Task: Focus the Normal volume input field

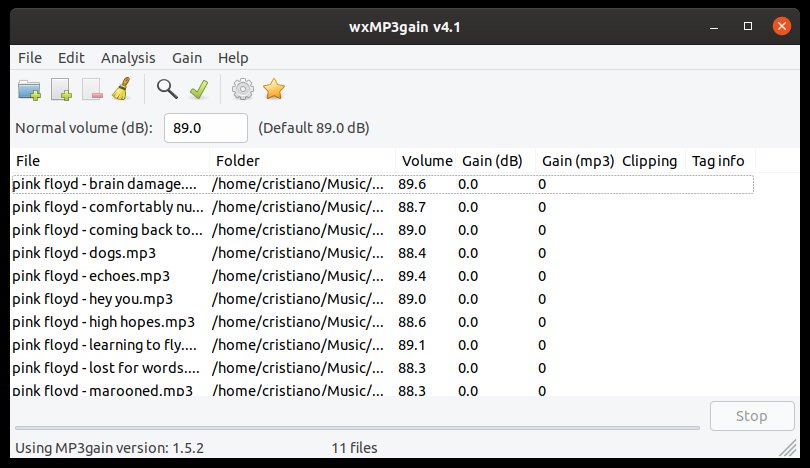Action: (206, 128)
